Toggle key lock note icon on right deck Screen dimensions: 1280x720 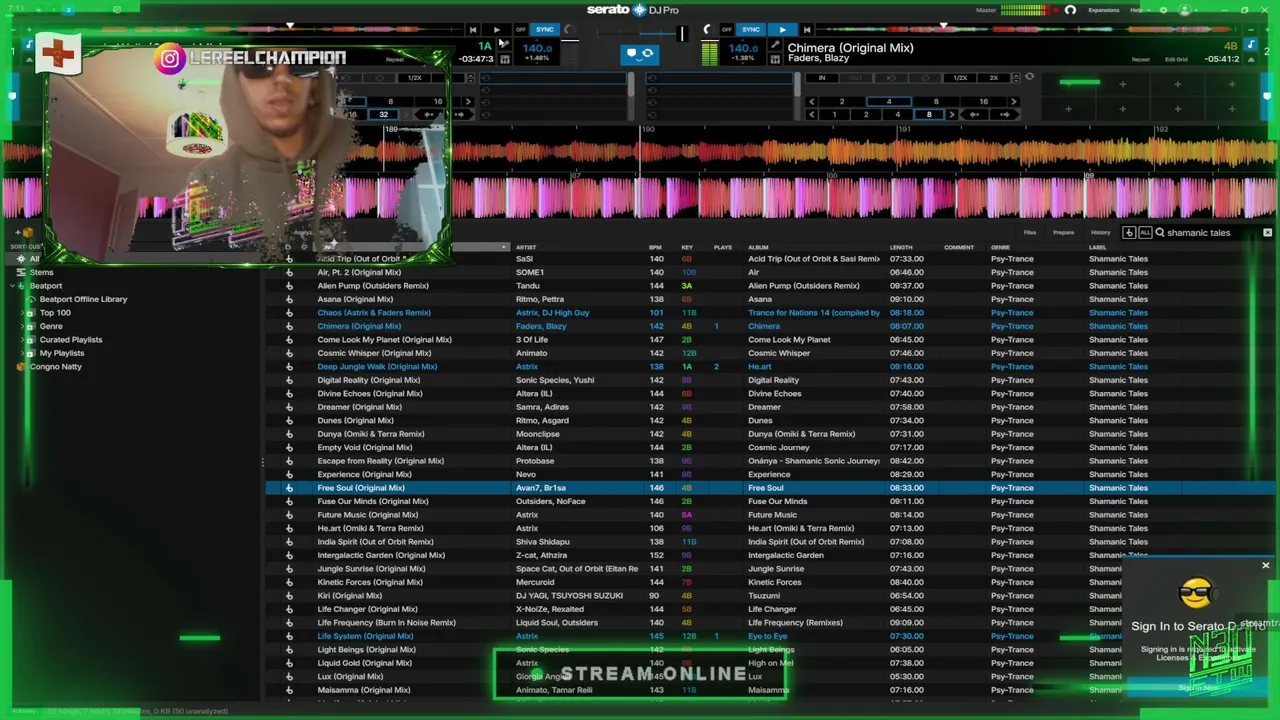pos(1251,46)
